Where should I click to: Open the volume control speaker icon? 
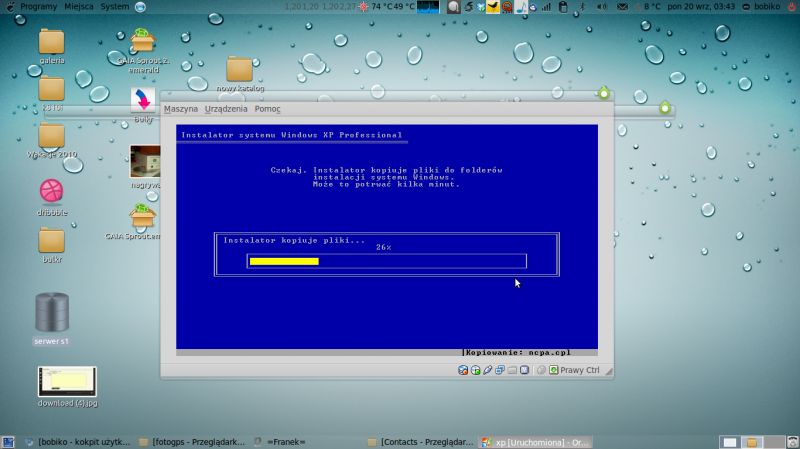point(602,7)
